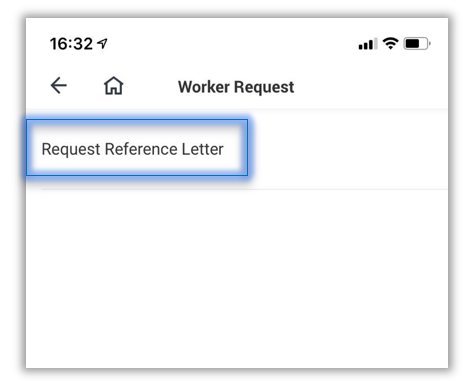Image resolution: width=471 pixels, height=381 pixels.
Task: Go to home via house icon
Action: coord(114,86)
